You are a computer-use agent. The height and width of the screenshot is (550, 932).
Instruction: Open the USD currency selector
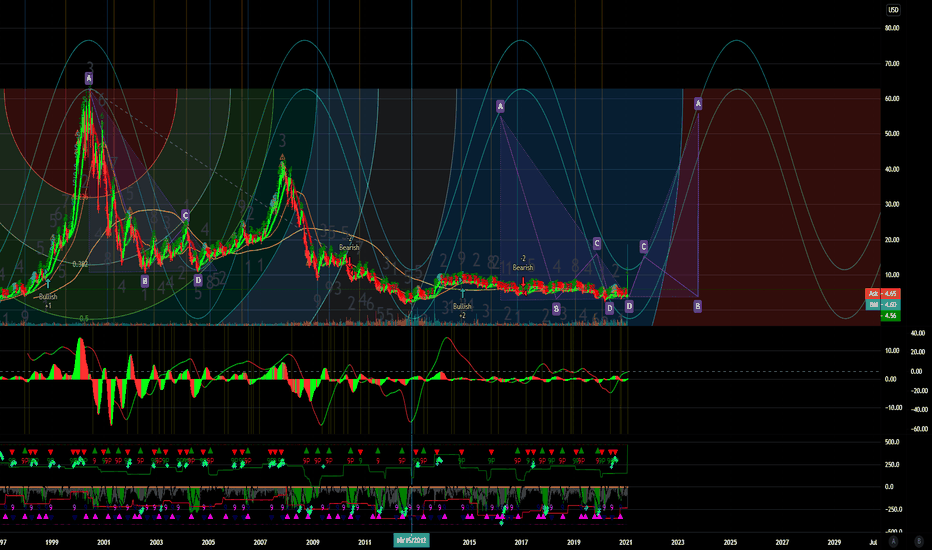coord(893,10)
